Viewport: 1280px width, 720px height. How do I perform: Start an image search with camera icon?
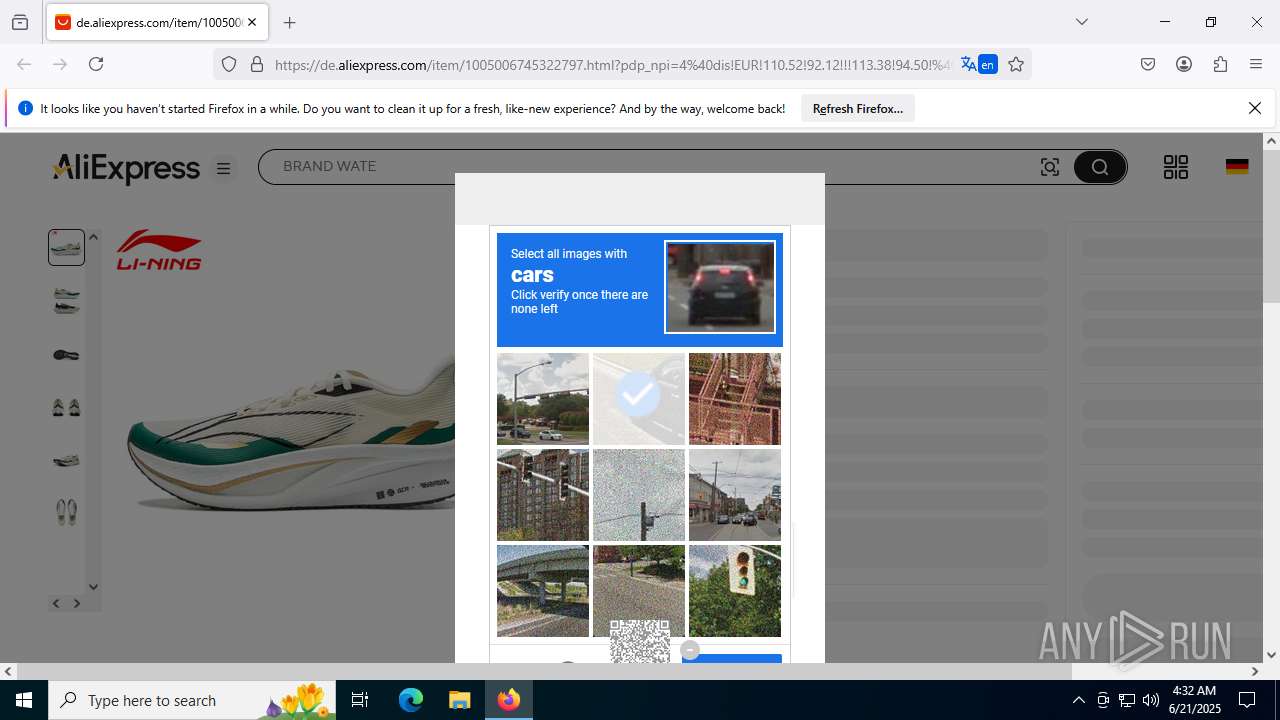tap(1050, 167)
